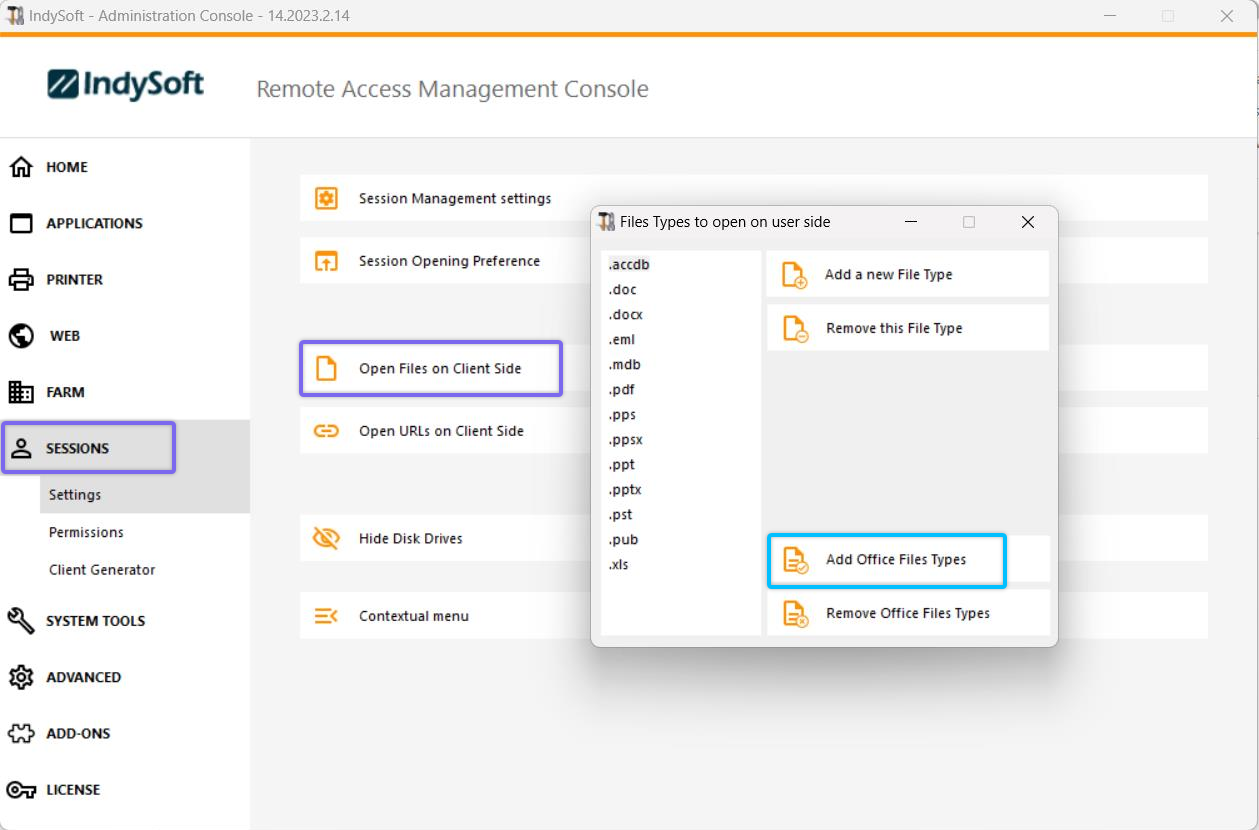Click Remove Office Files Types button

(x=907, y=613)
